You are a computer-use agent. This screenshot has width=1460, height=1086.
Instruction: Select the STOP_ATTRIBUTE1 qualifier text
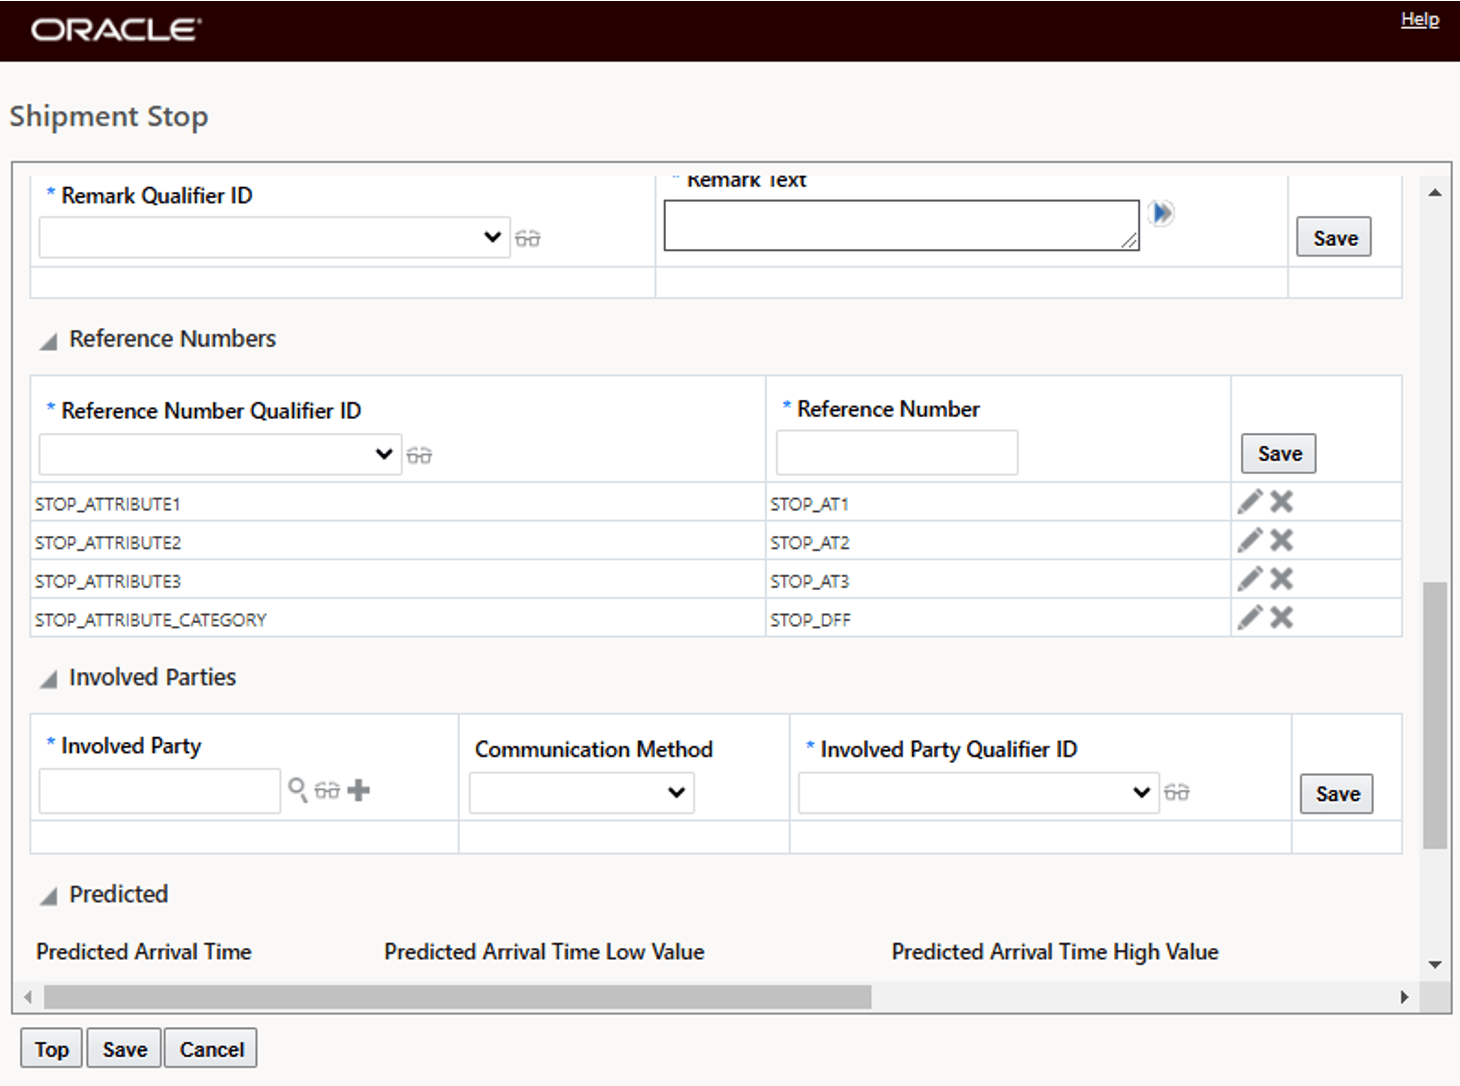108,504
